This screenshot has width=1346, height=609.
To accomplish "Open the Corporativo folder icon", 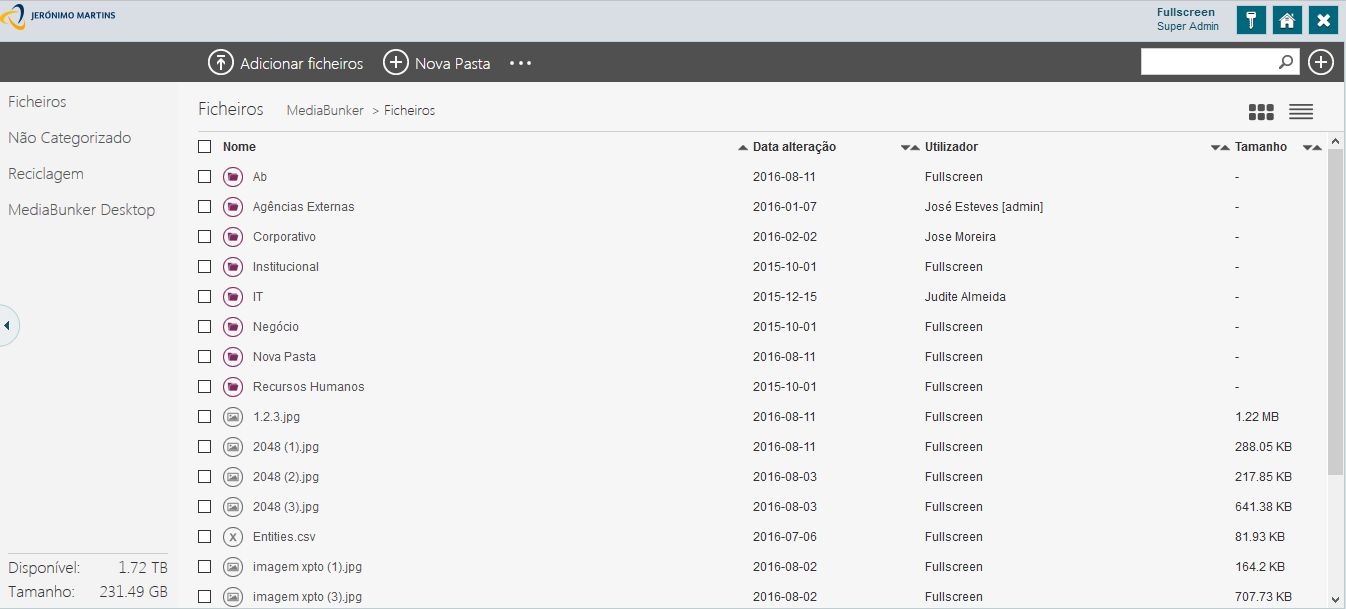I will click(233, 237).
